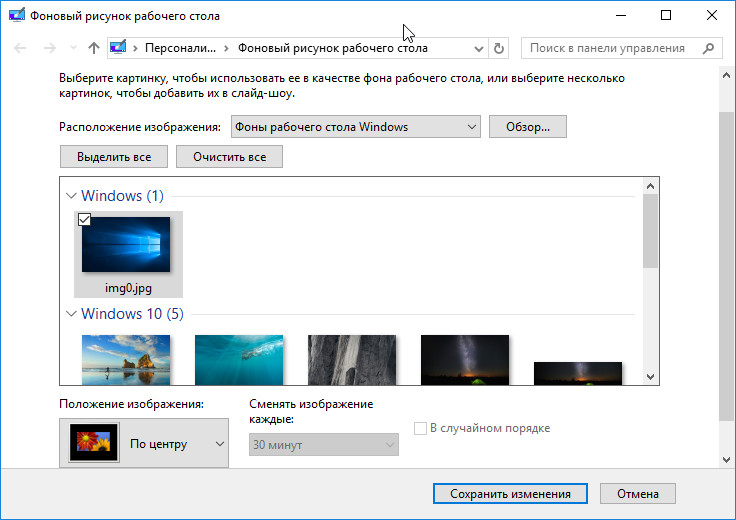
Task: Open address bar history dropdown
Action: tap(479, 48)
